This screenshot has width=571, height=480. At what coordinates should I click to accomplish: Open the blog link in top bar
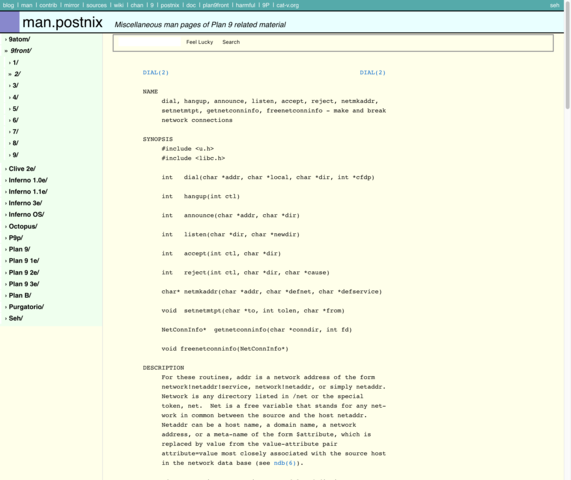(x=8, y=5)
